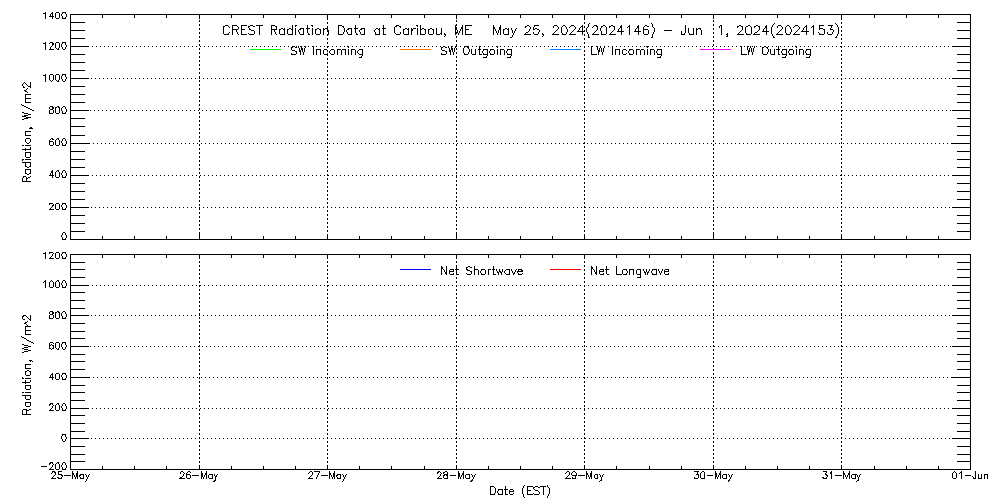Screen dimensions: 1000x500
Task: Click the Date (EST) axis title
Action: point(519,491)
